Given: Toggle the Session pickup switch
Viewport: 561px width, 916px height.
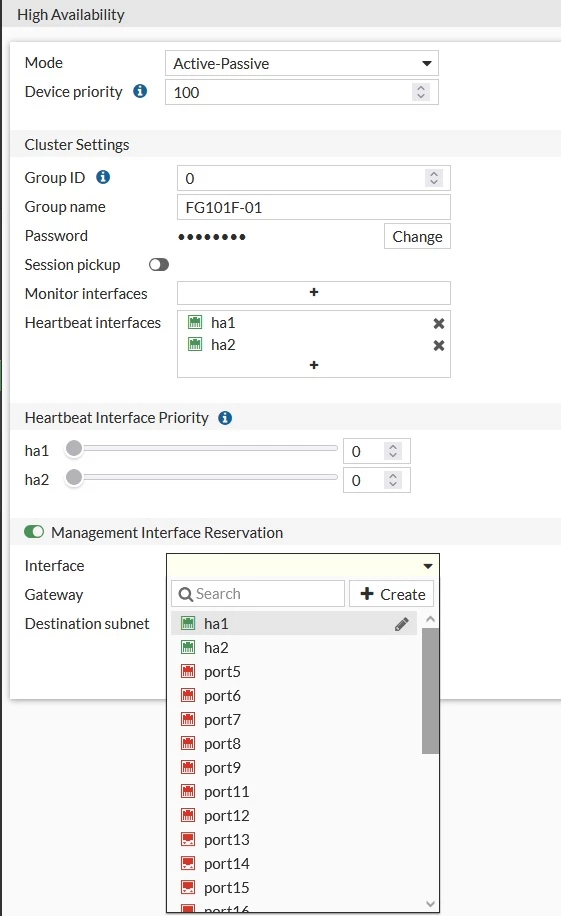Looking at the screenshot, I should click(158, 265).
